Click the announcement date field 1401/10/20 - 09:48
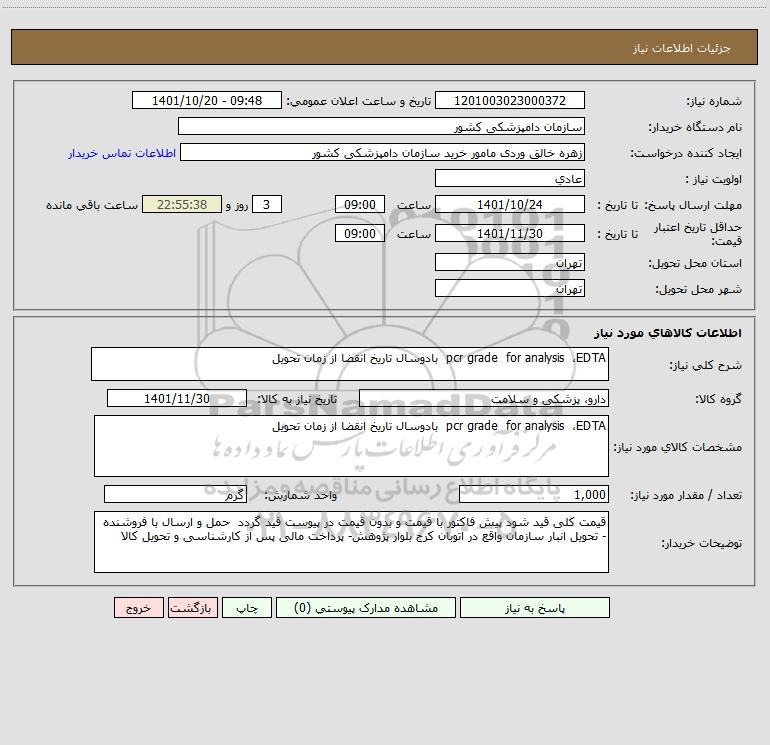Viewport: 770px width, 745px height. coord(207,100)
